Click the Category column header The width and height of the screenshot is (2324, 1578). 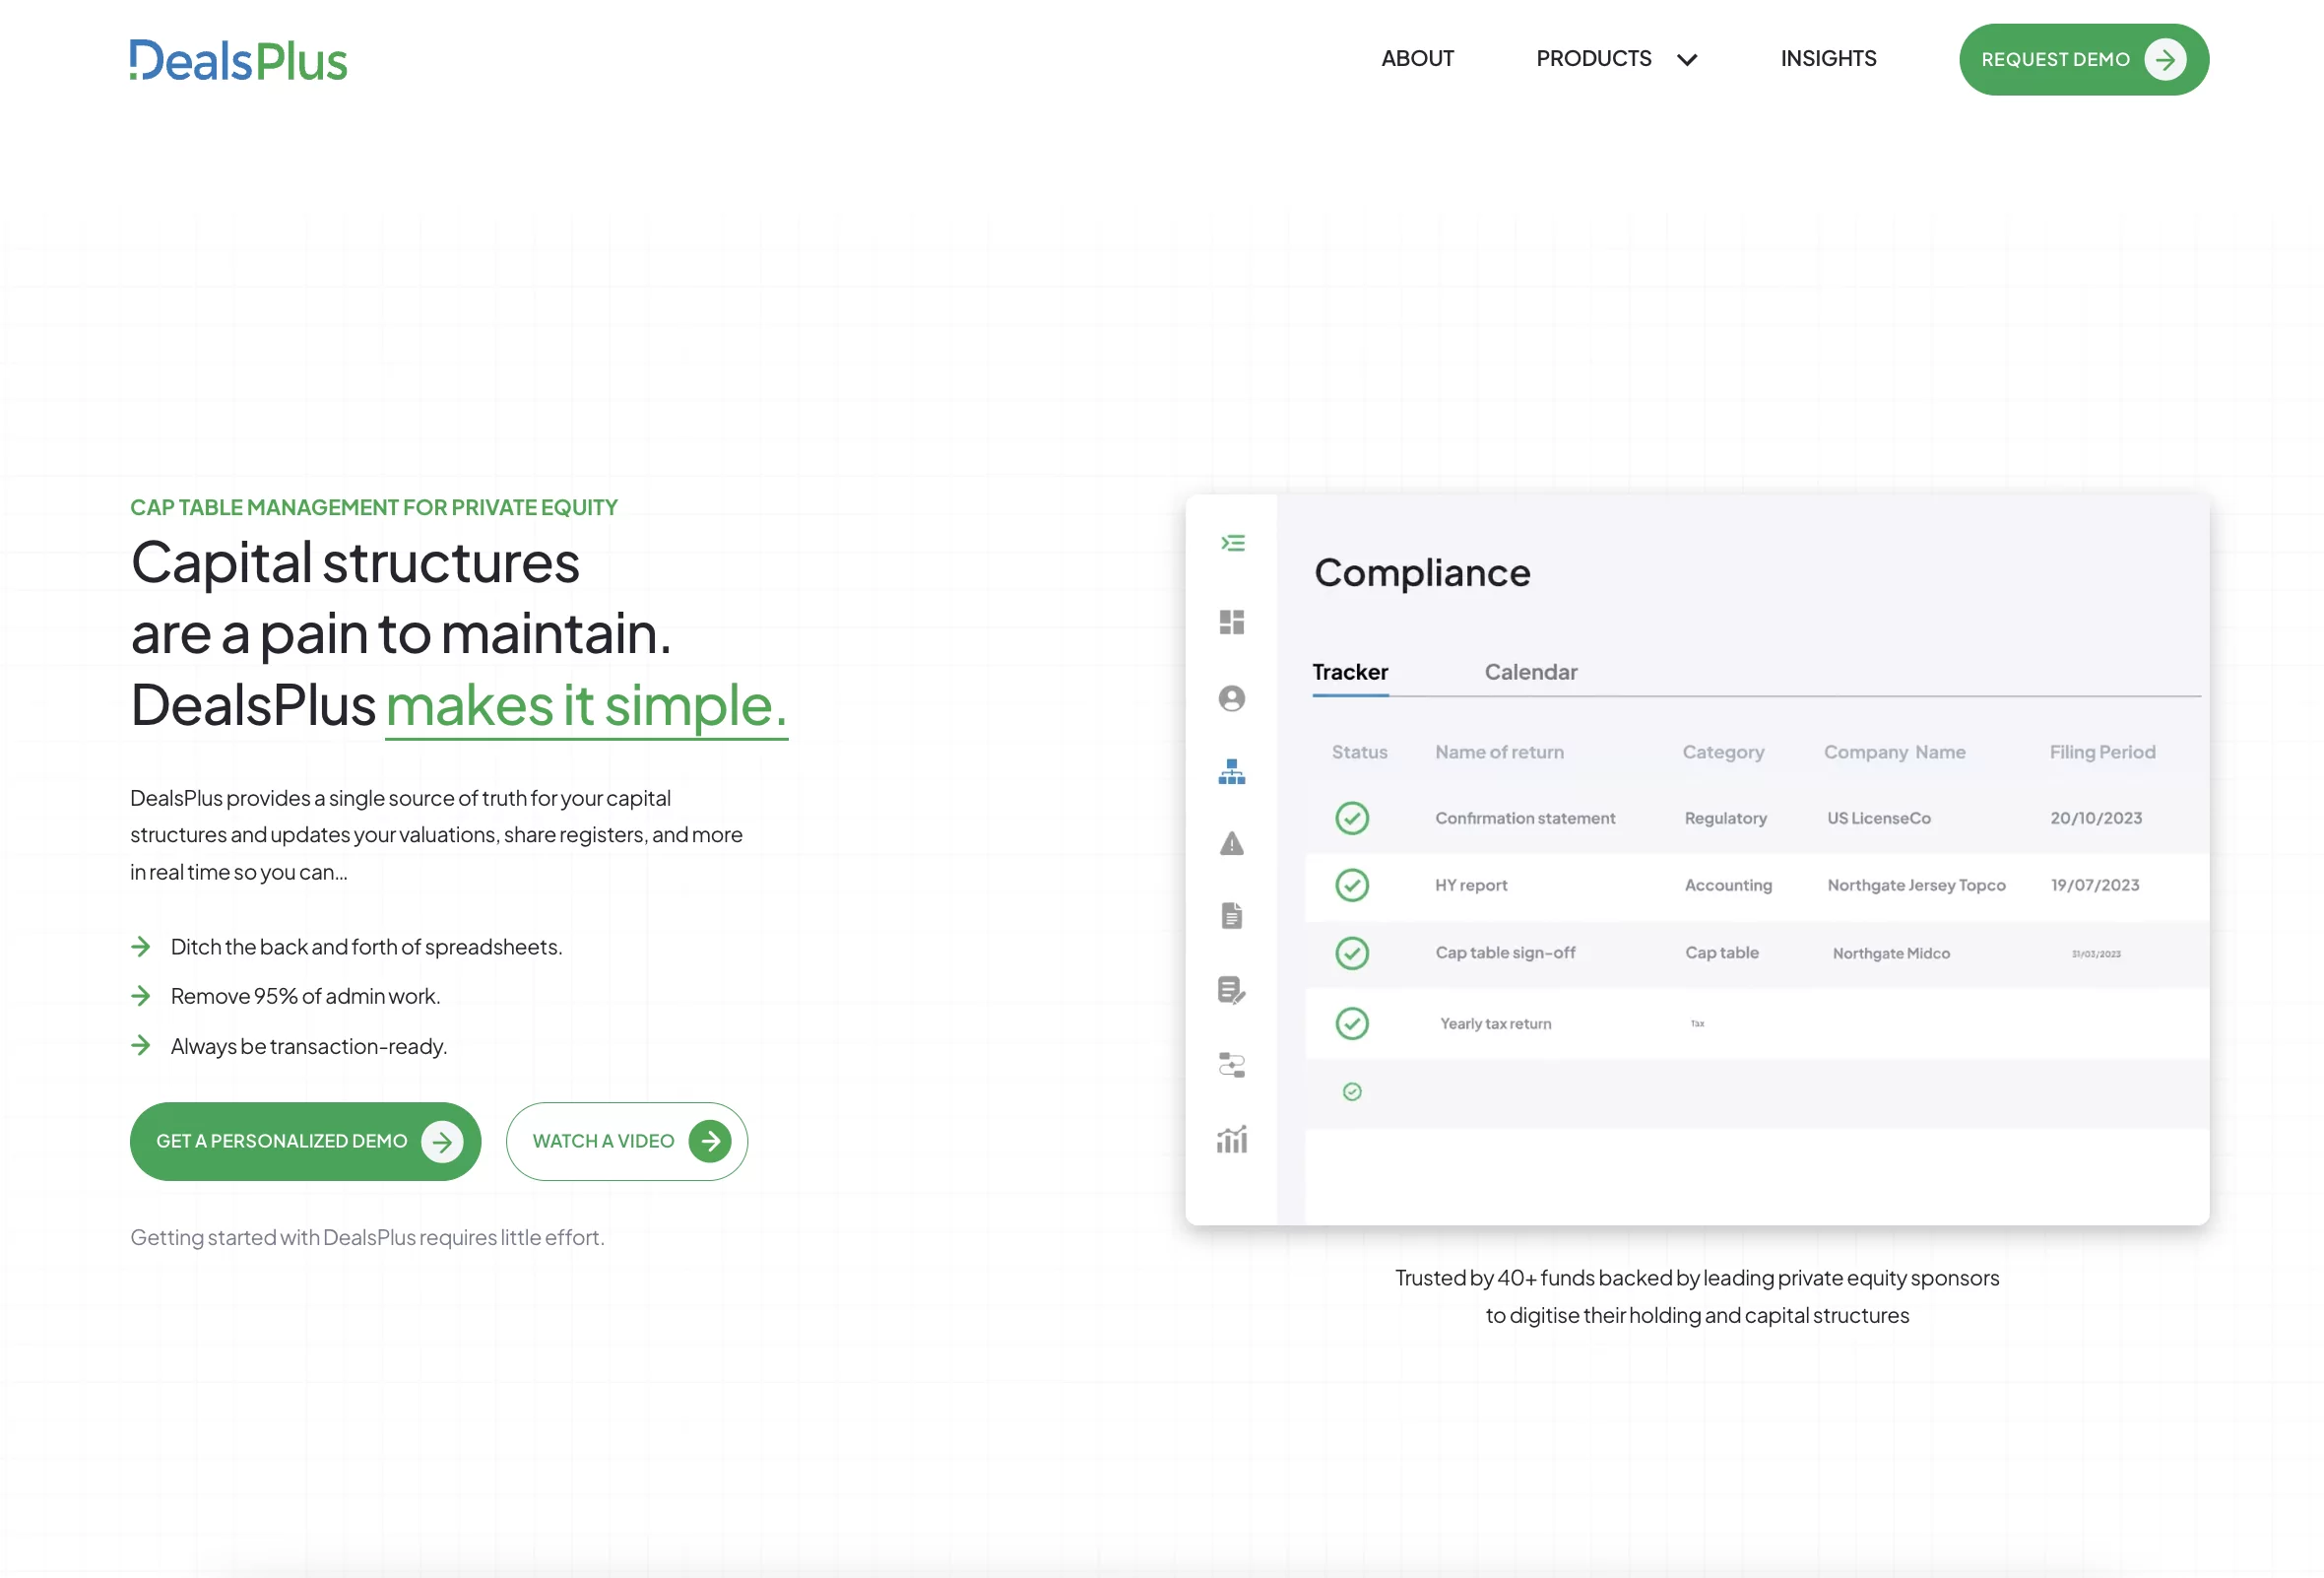[1723, 752]
